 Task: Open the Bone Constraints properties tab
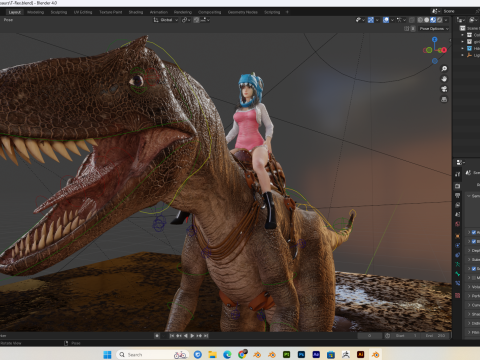458,283
